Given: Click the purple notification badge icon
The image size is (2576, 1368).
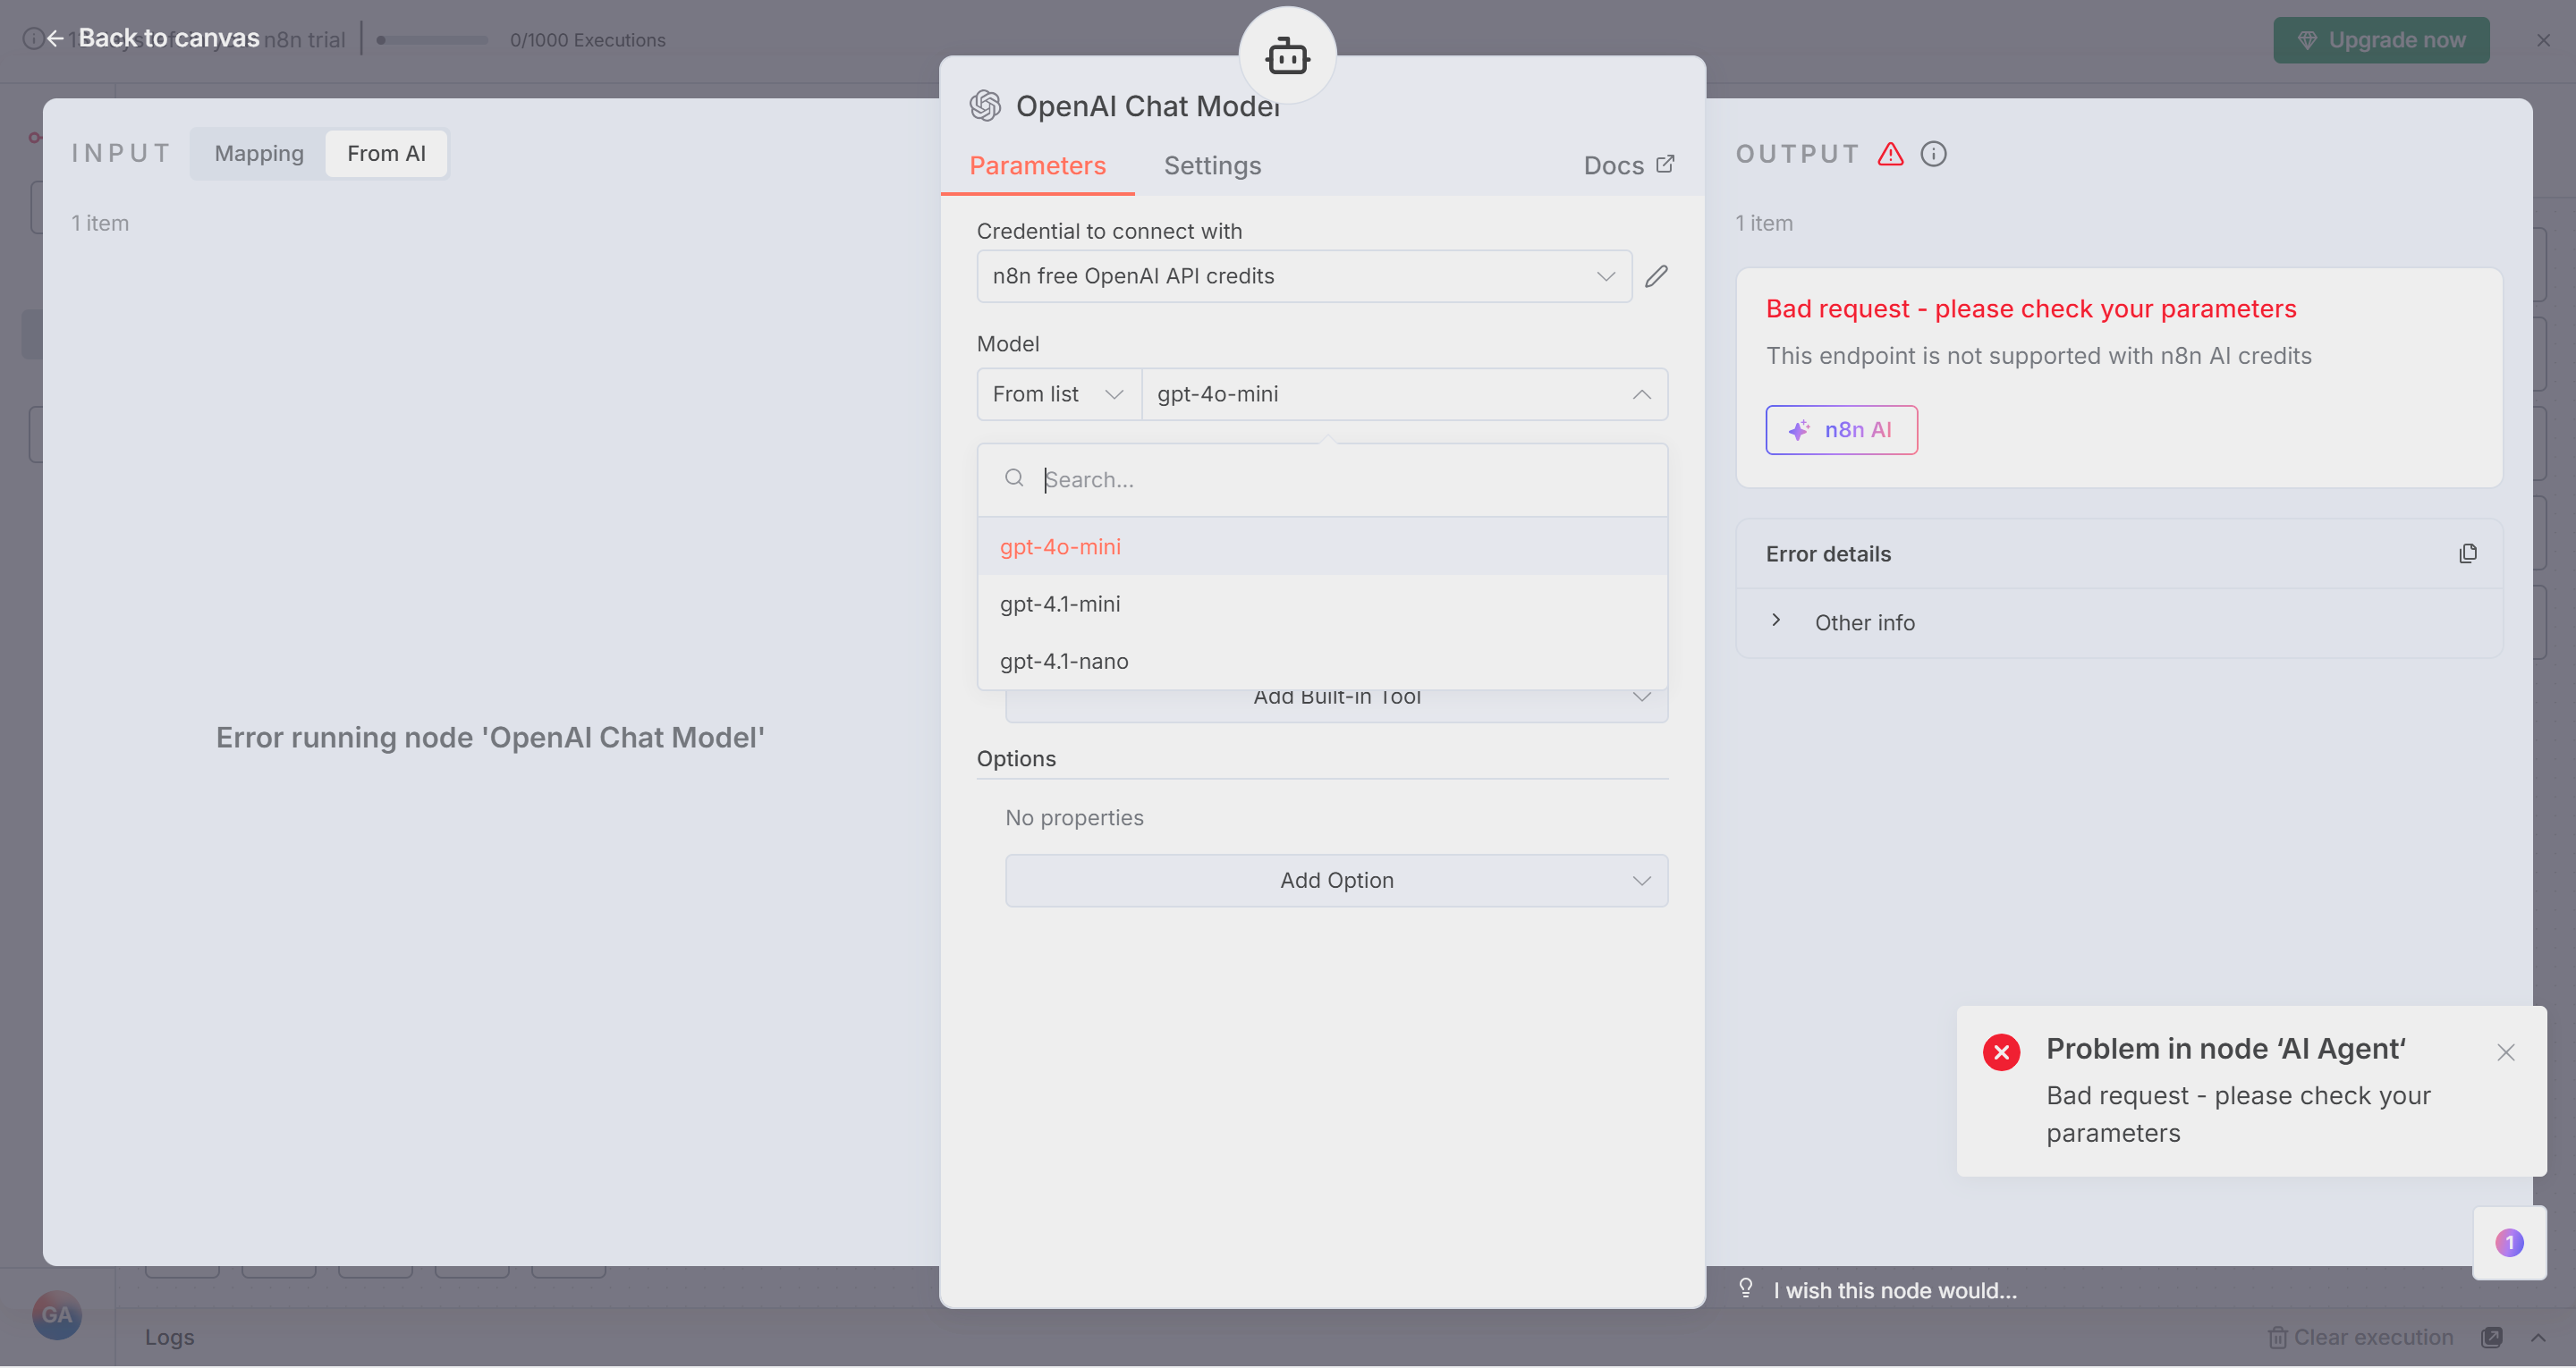Looking at the screenshot, I should [2509, 1242].
